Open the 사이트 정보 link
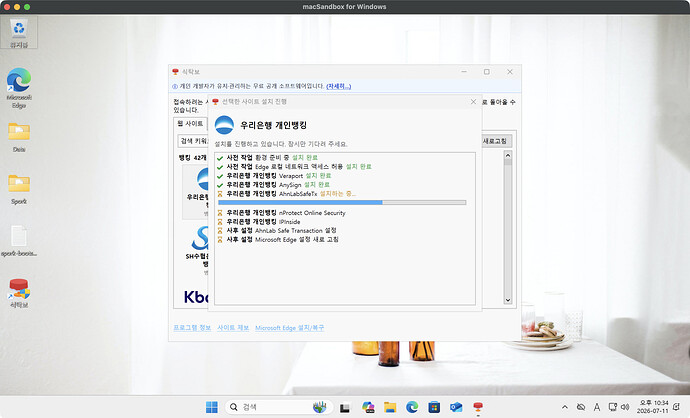Screen dimensions: 690x418 (x=233, y=328)
